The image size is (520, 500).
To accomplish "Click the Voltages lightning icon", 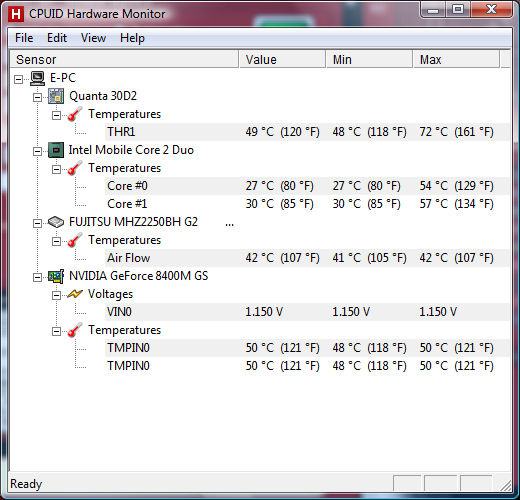I will pos(75,294).
